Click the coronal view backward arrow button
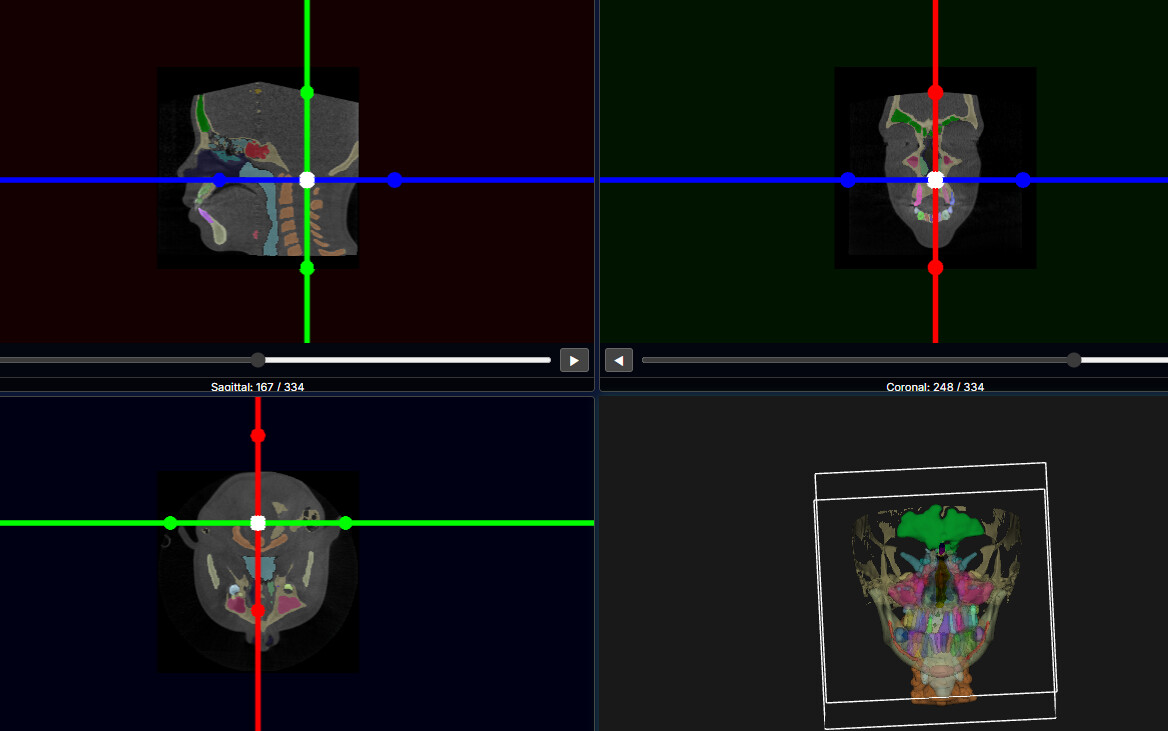This screenshot has height=731, width=1168. click(x=619, y=361)
